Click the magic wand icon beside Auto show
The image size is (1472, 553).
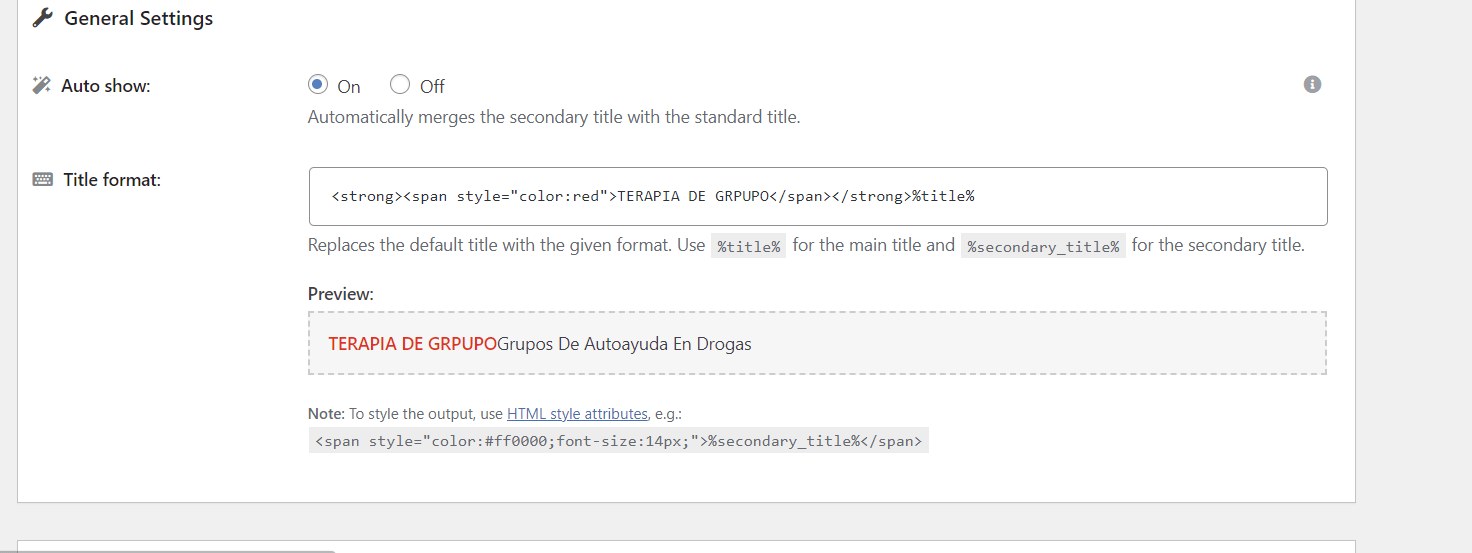click(42, 85)
